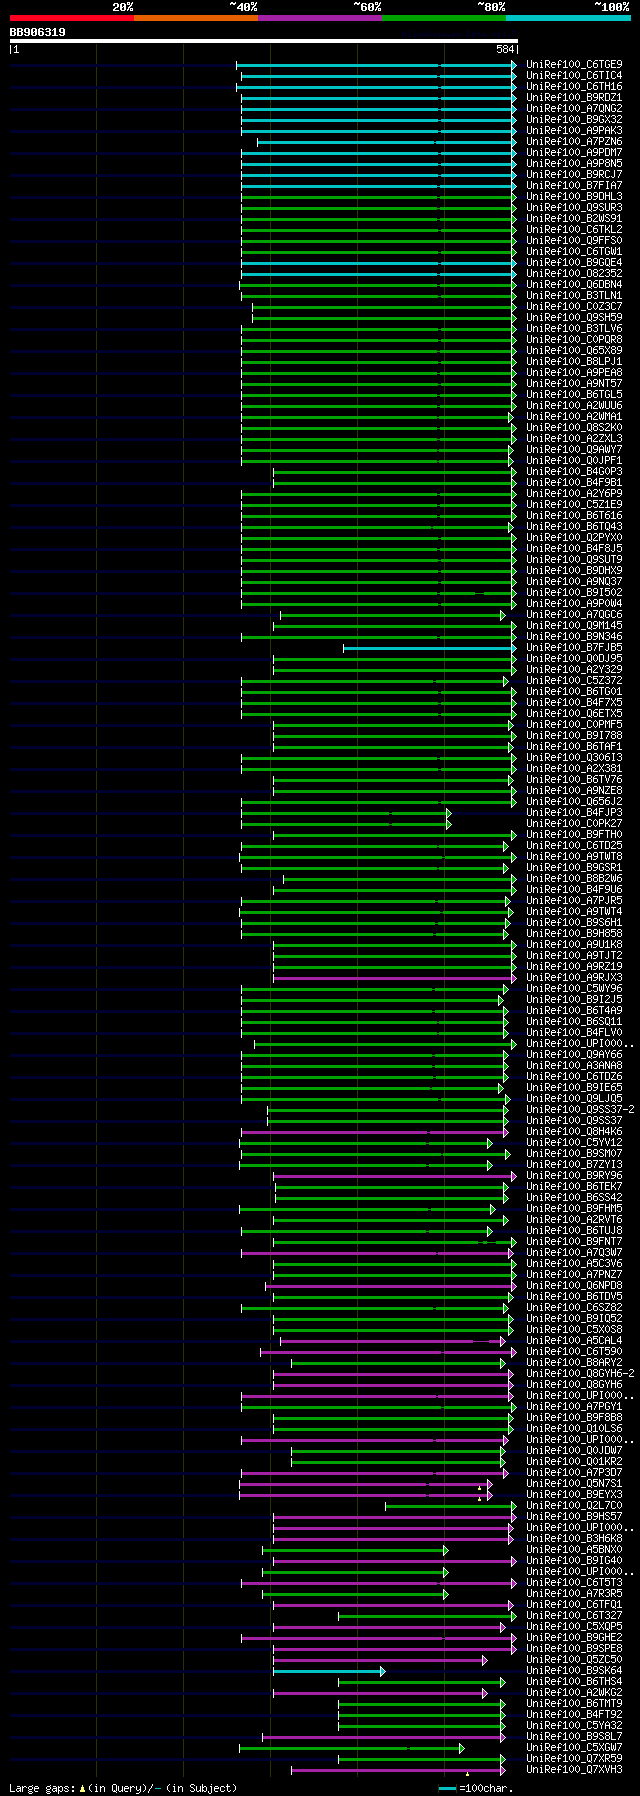Select the UniRef100_Q8H4K6 label
640x1796 pixels.
pos(574,1131)
